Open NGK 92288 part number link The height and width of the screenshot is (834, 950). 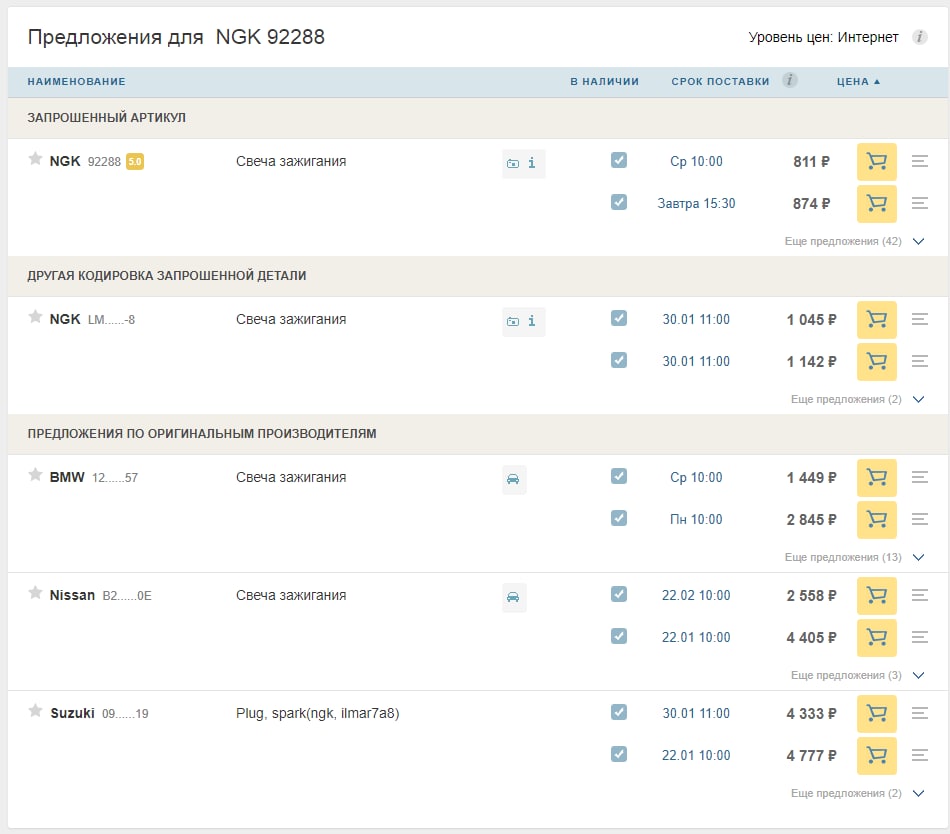tap(104, 162)
